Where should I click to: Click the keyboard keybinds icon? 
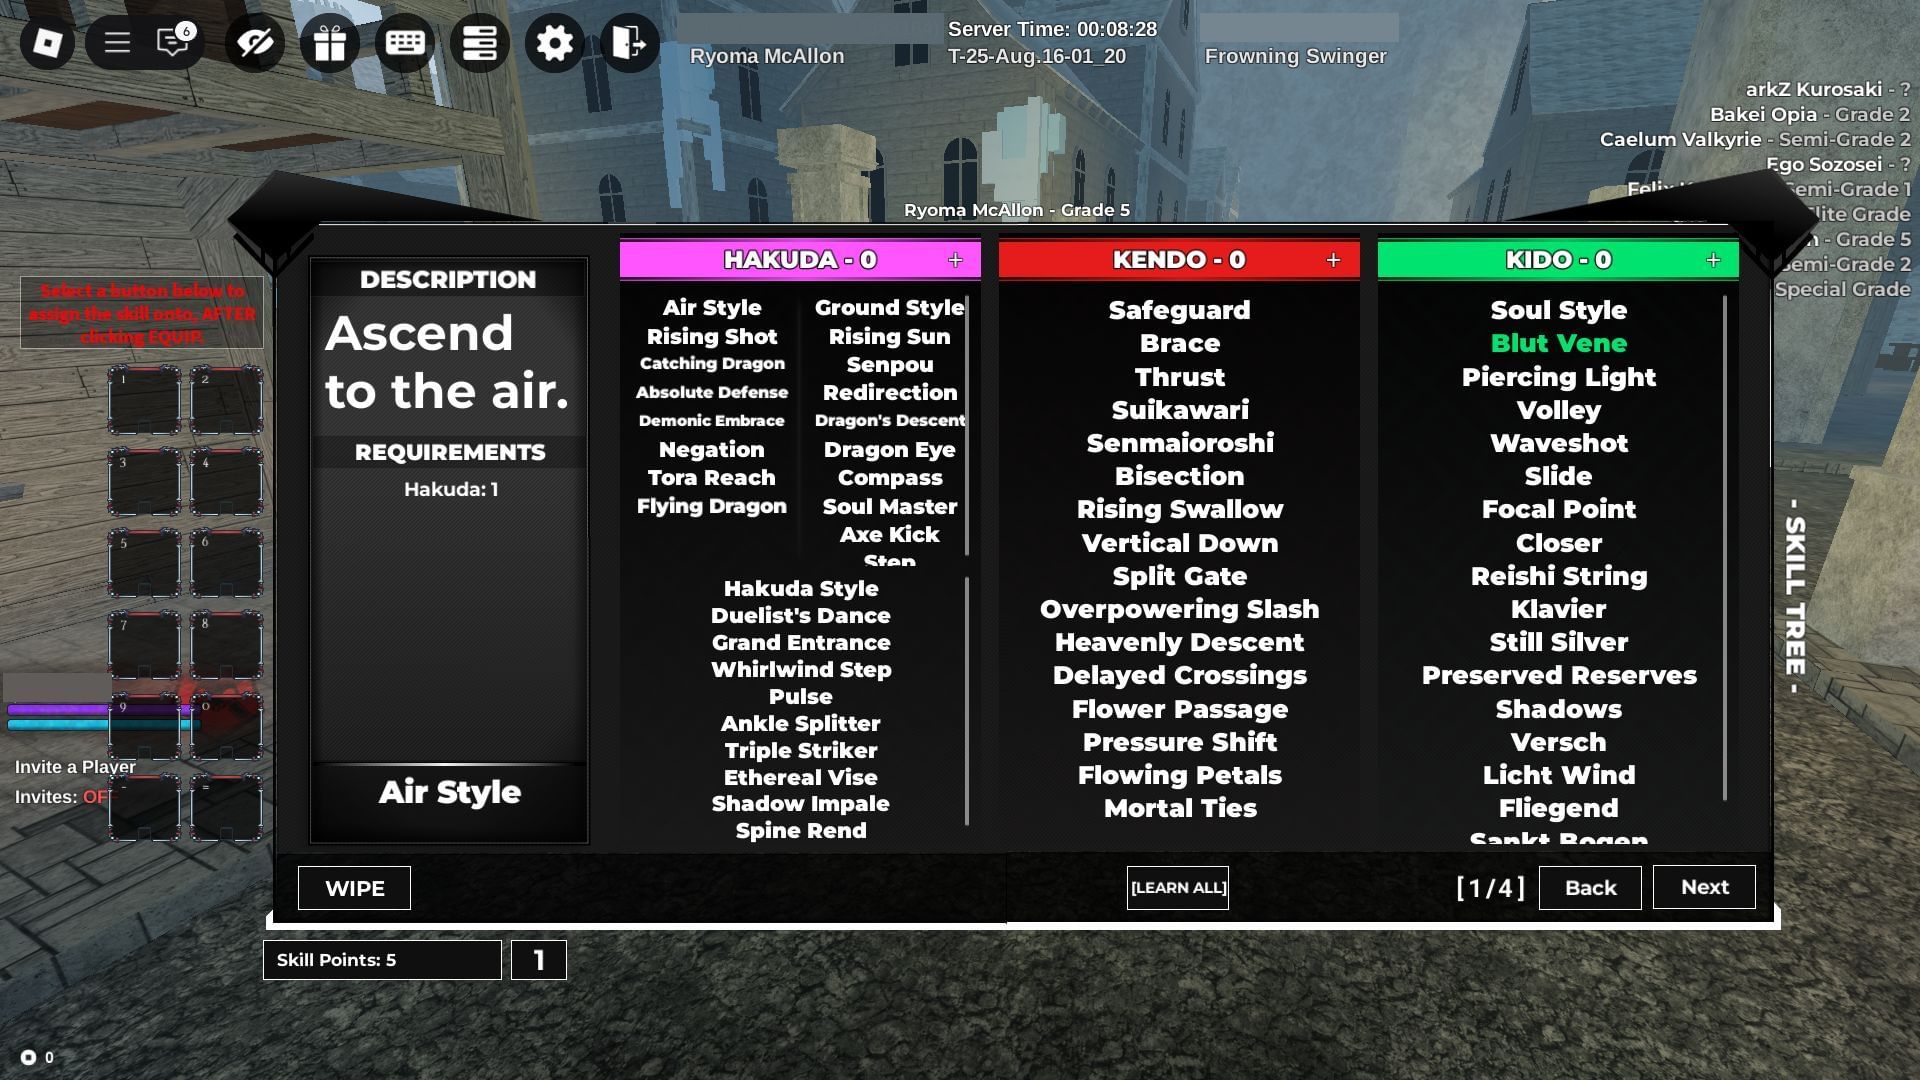point(405,43)
